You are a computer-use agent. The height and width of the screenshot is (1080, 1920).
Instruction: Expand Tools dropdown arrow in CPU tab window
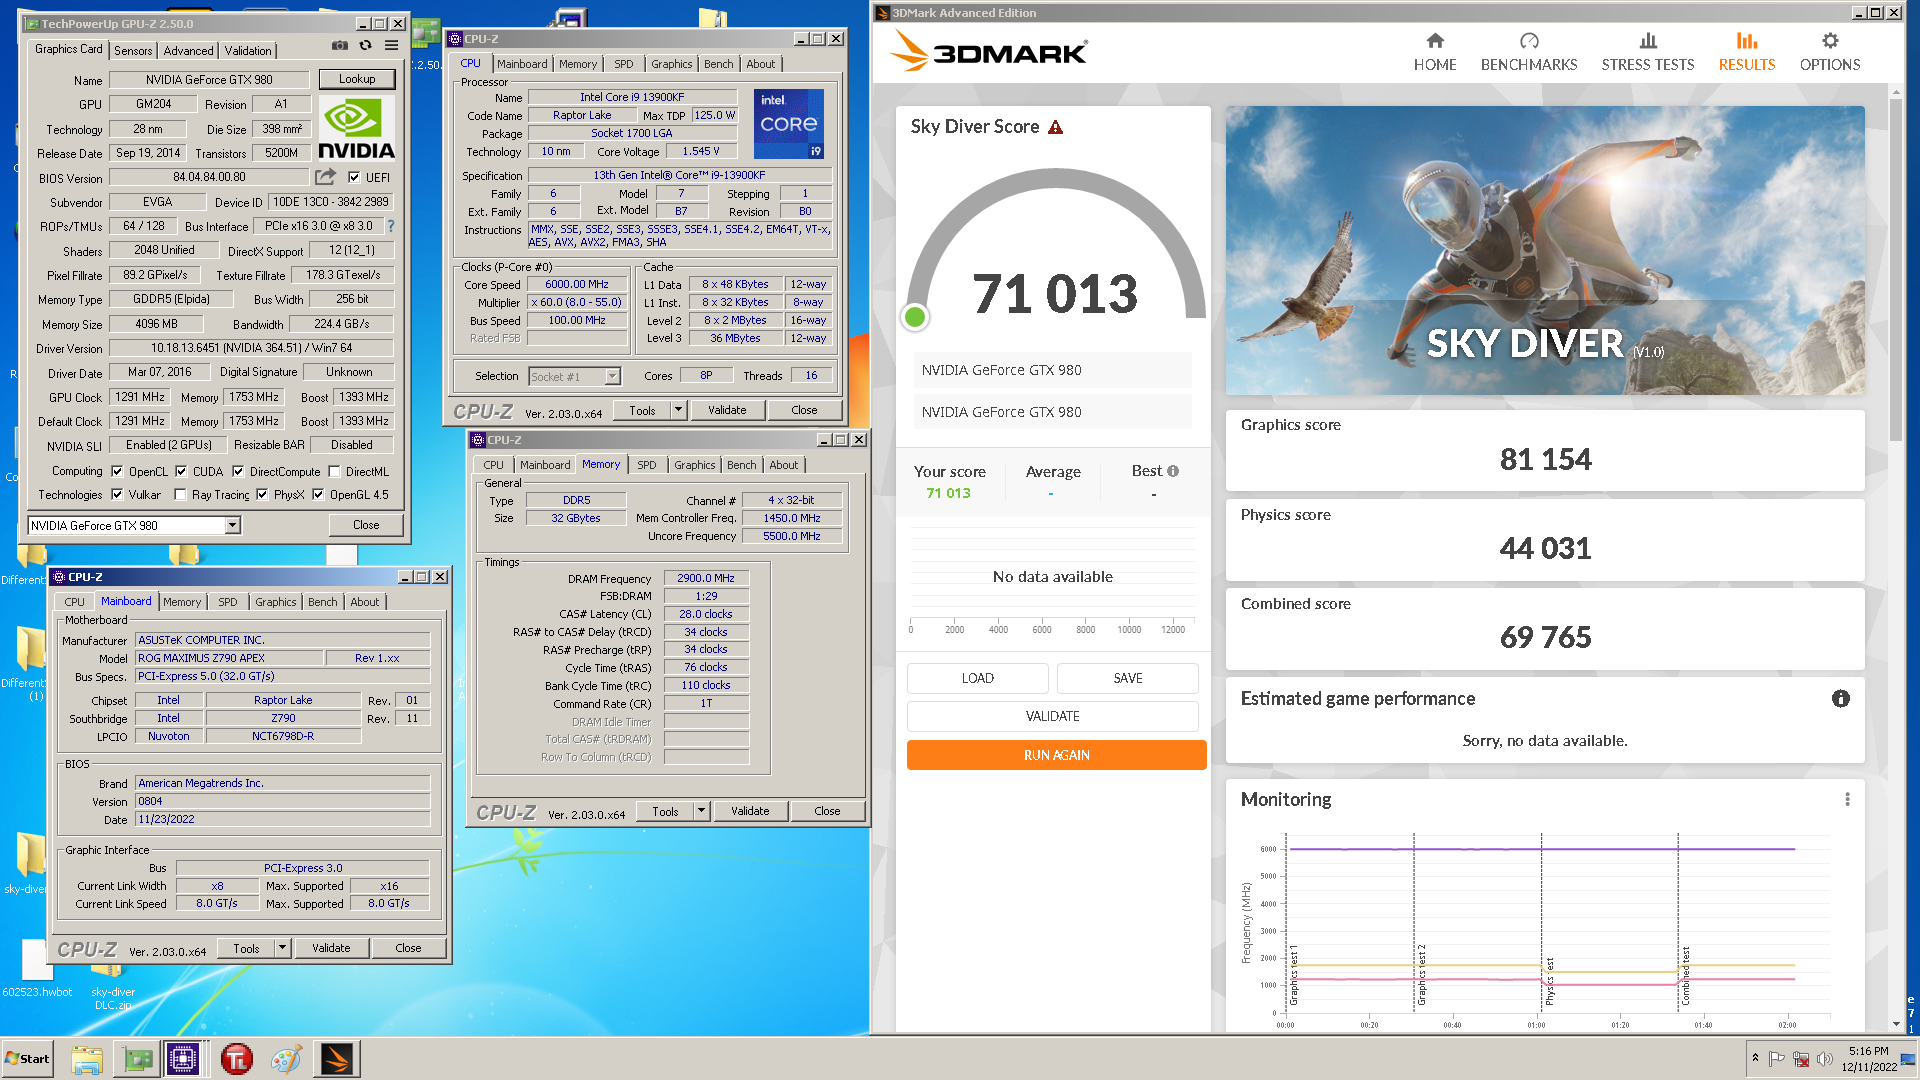click(678, 410)
